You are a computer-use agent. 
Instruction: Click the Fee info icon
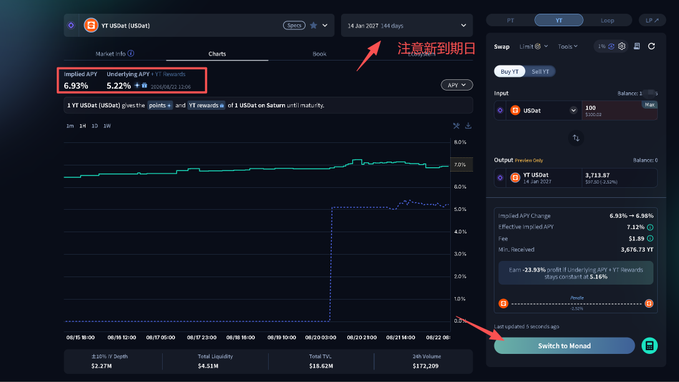[650, 239]
